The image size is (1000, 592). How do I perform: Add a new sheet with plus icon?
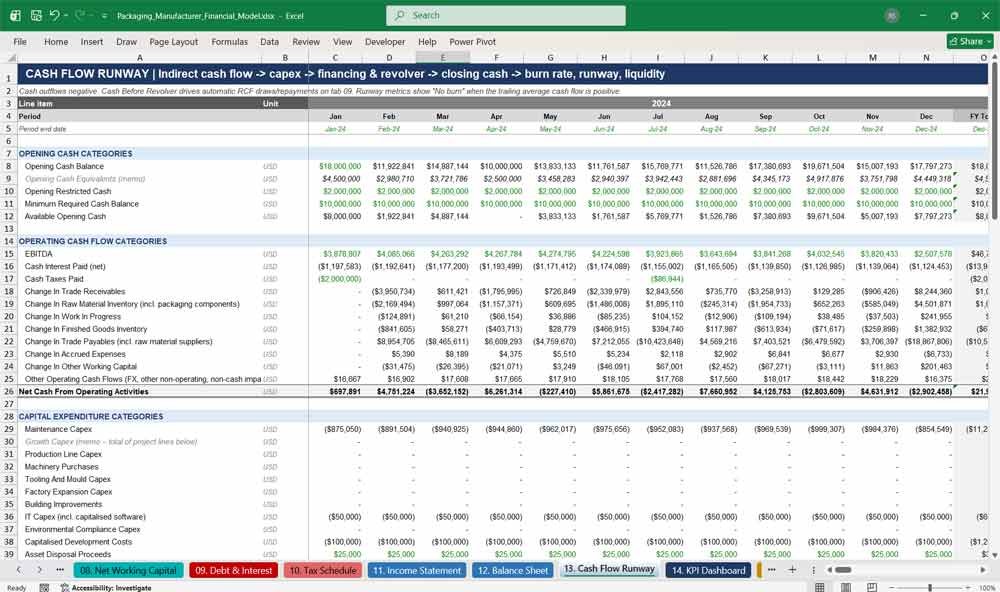(x=792, y=570)
